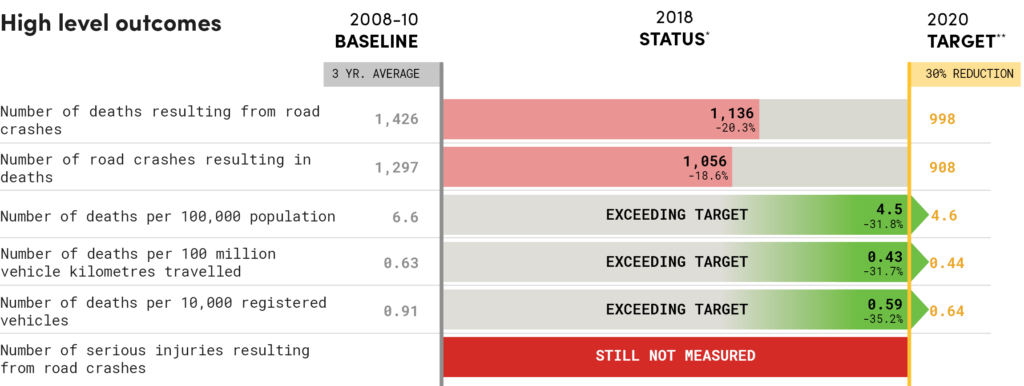Image resolution: width=1024 pixels, height=386 pixels.
Task: Click the 998 target value
Action: tap(942, 119)
